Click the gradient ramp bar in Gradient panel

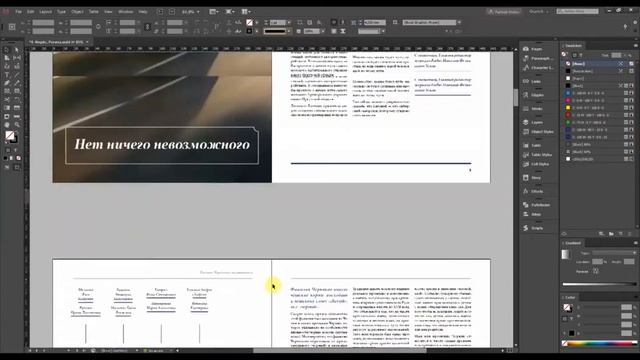pyautogui.click(x=599, y=284)
